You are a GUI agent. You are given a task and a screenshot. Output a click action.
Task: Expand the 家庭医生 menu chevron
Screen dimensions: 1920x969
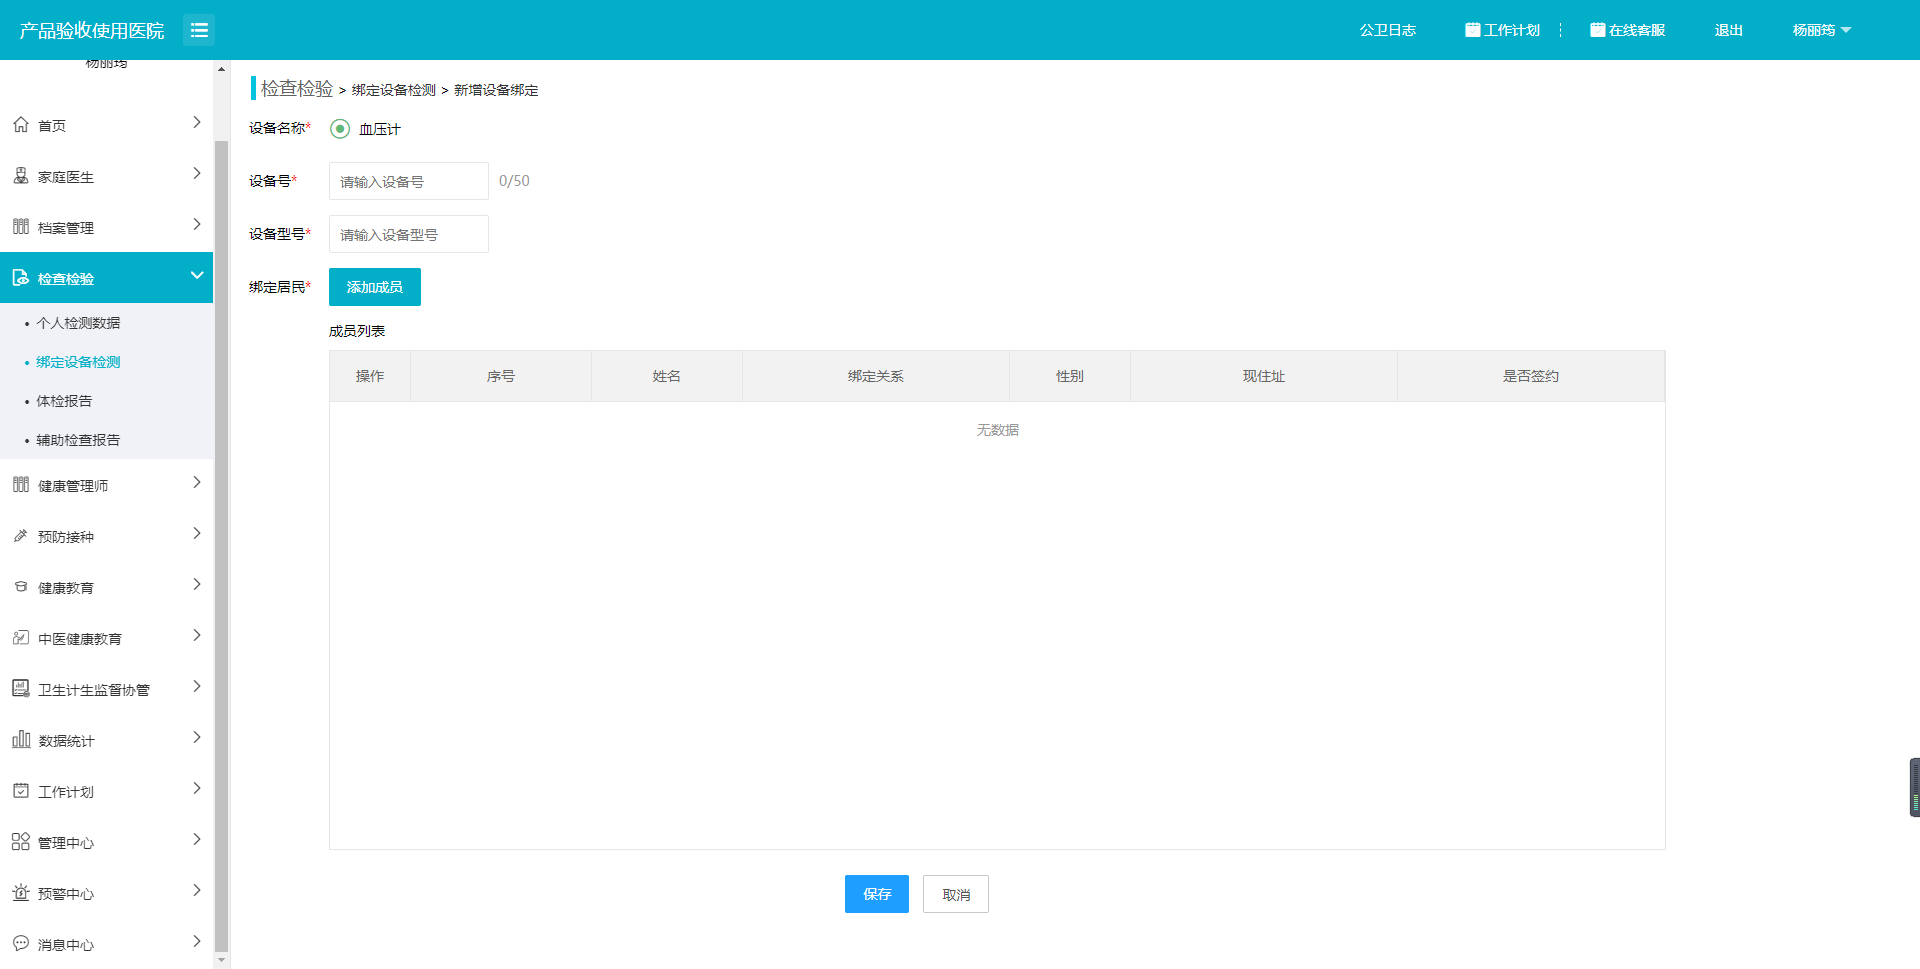pos(197,174)
